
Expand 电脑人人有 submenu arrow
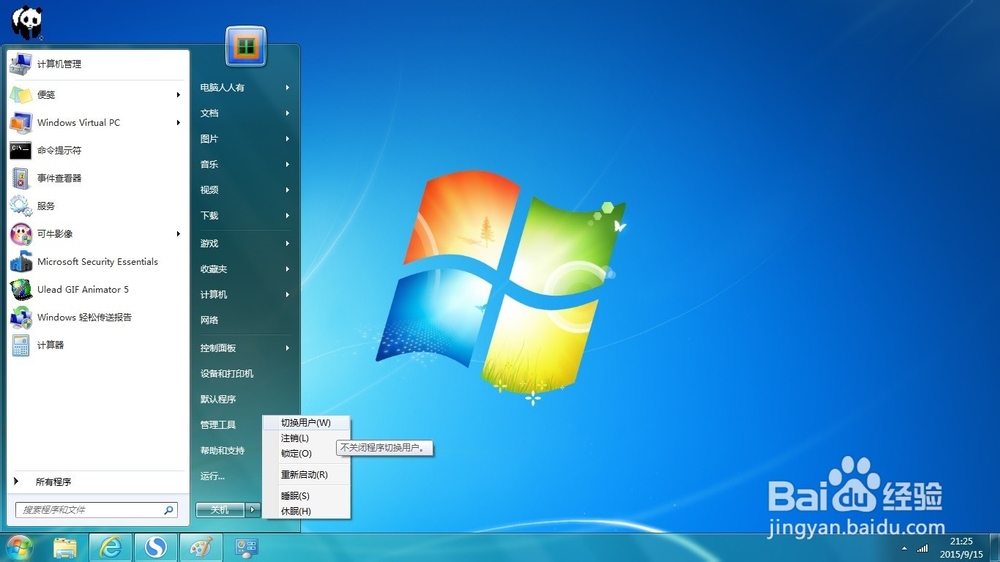coord(288,87)
